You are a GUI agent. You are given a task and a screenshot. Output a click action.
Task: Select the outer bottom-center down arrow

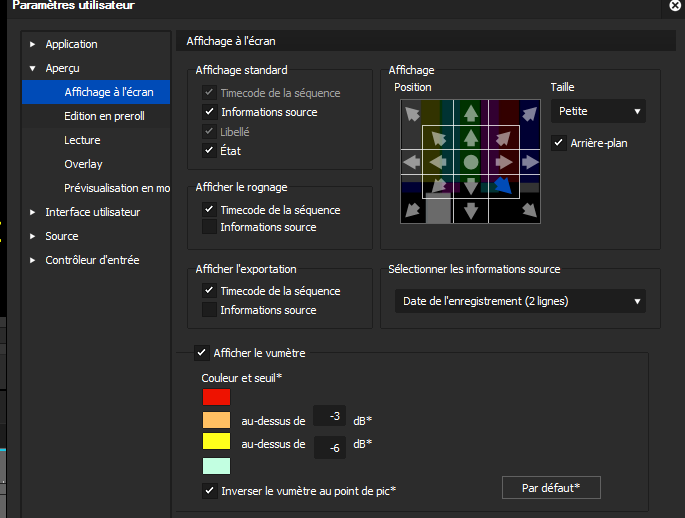pos(471,210)
